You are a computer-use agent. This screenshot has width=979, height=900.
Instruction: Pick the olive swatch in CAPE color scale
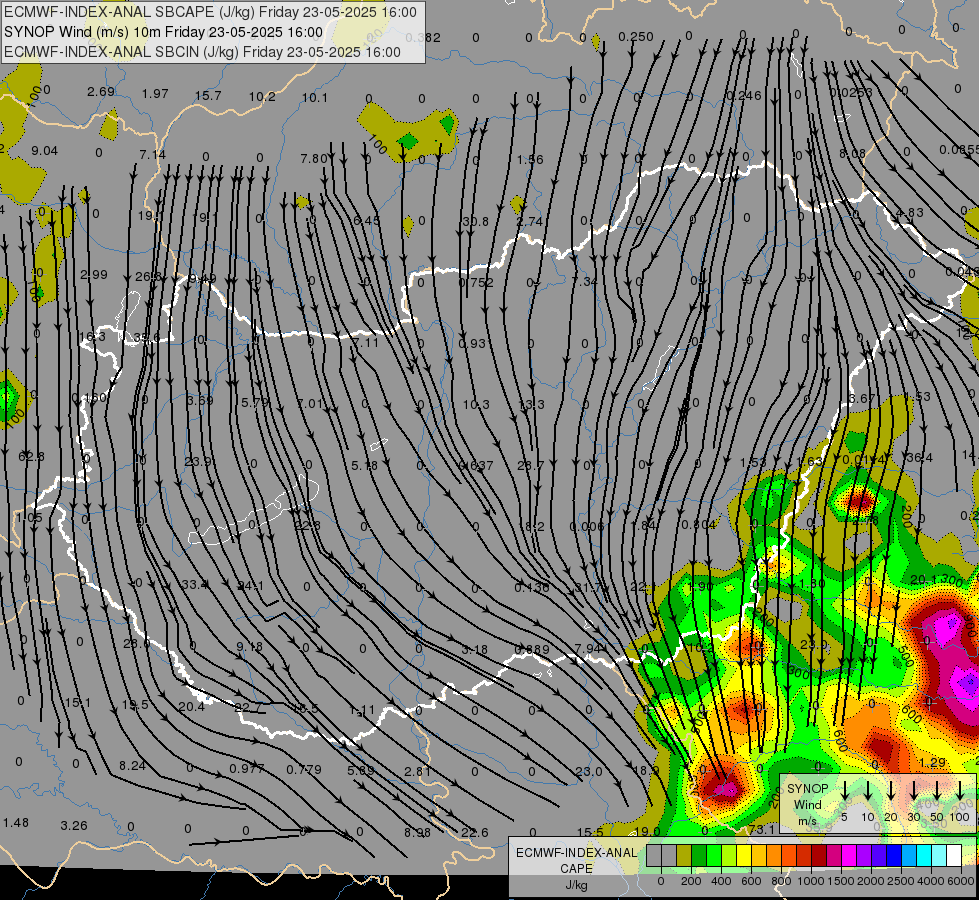point(684,856)
